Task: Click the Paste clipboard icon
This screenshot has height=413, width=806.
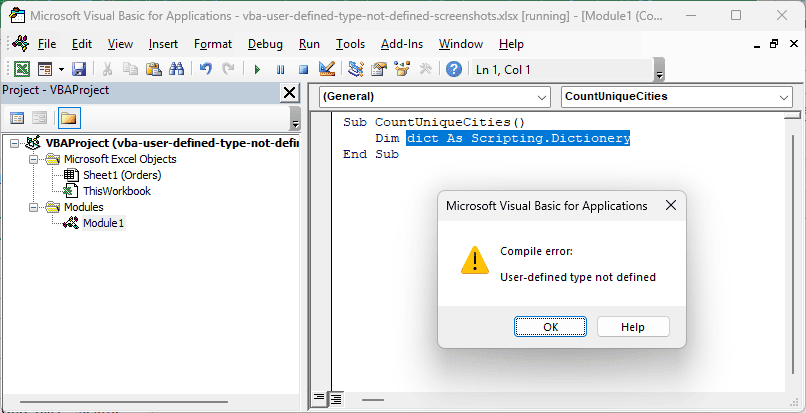Action: point(154,69)
